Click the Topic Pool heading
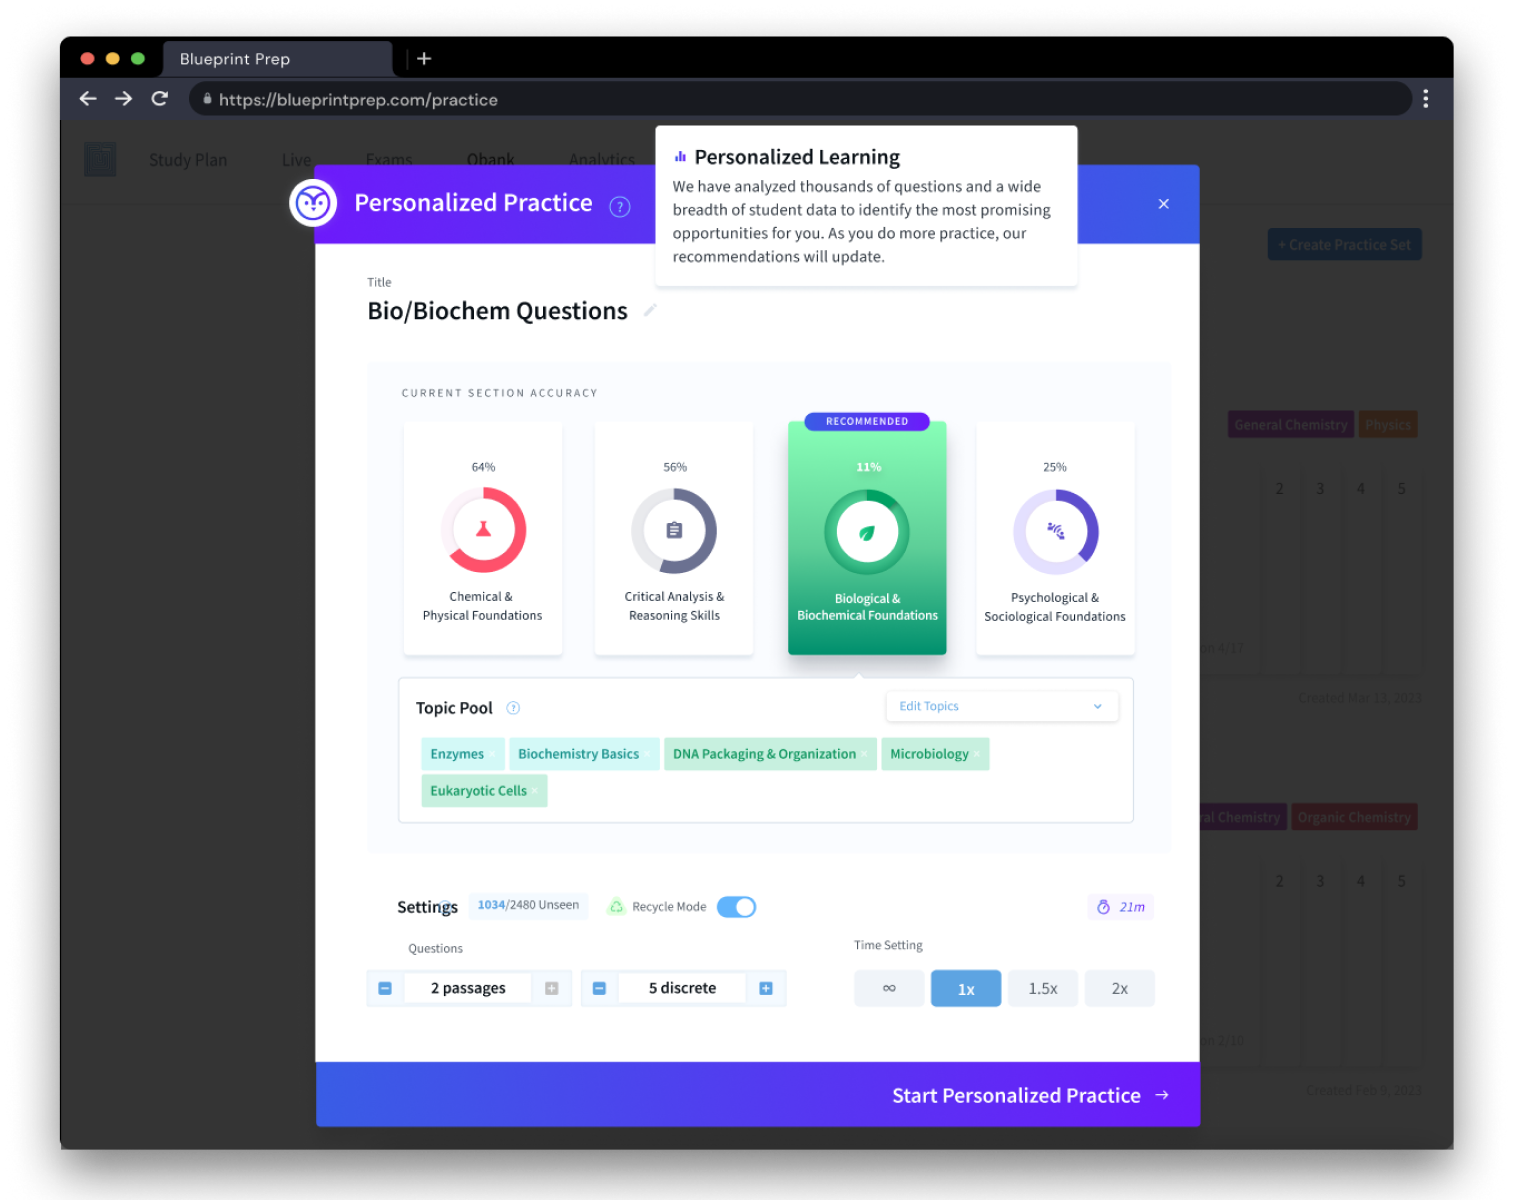 click(454, 708)
